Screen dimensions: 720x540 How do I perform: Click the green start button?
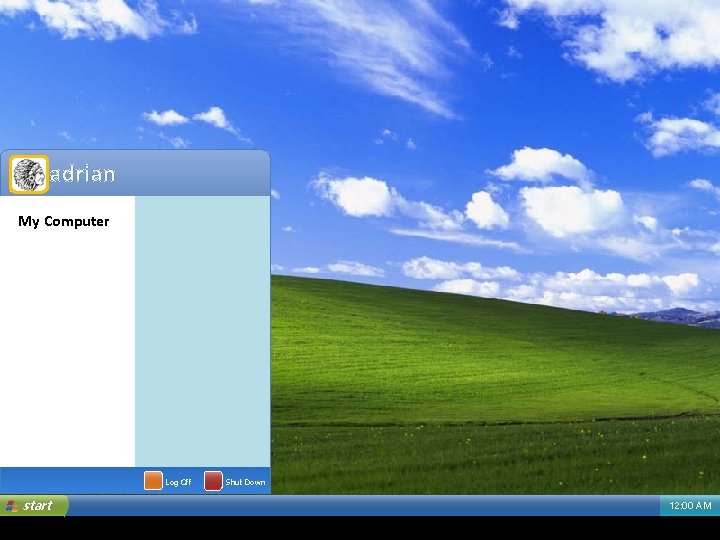tap(34, 506)
